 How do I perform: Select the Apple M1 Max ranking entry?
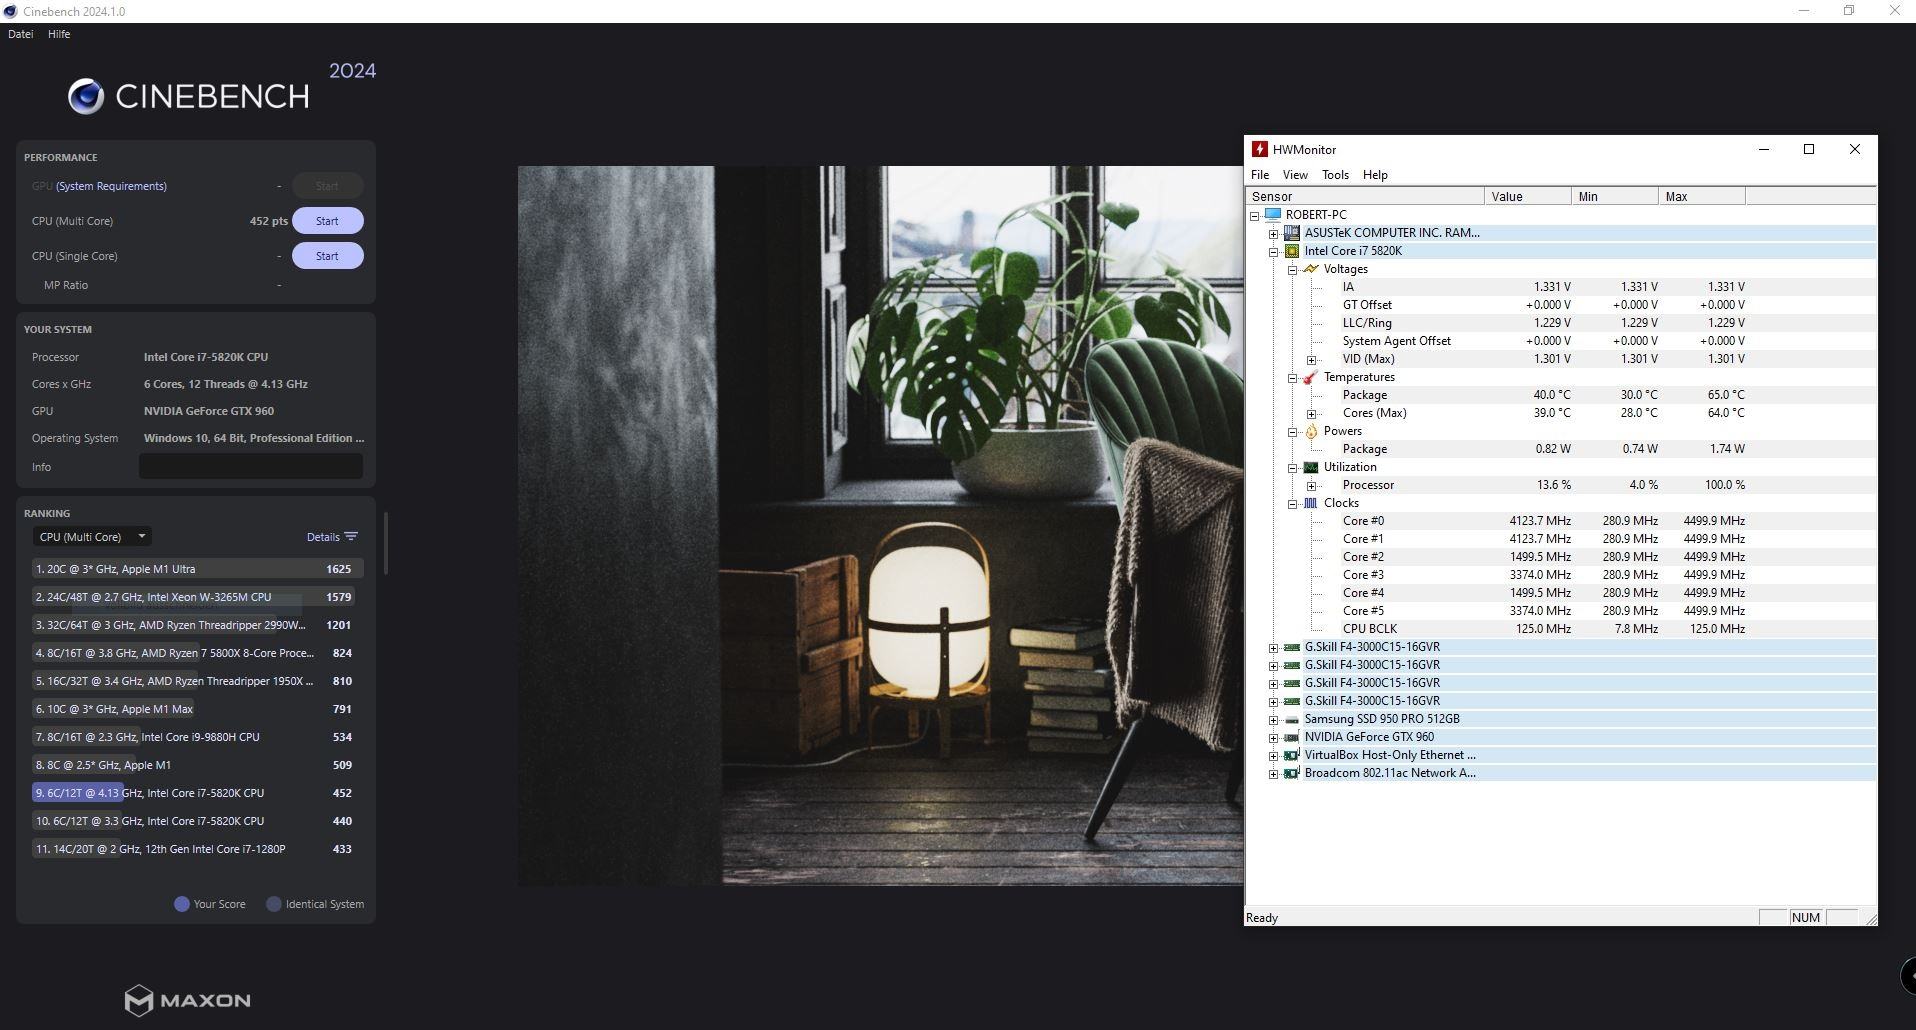pos(197,709)
